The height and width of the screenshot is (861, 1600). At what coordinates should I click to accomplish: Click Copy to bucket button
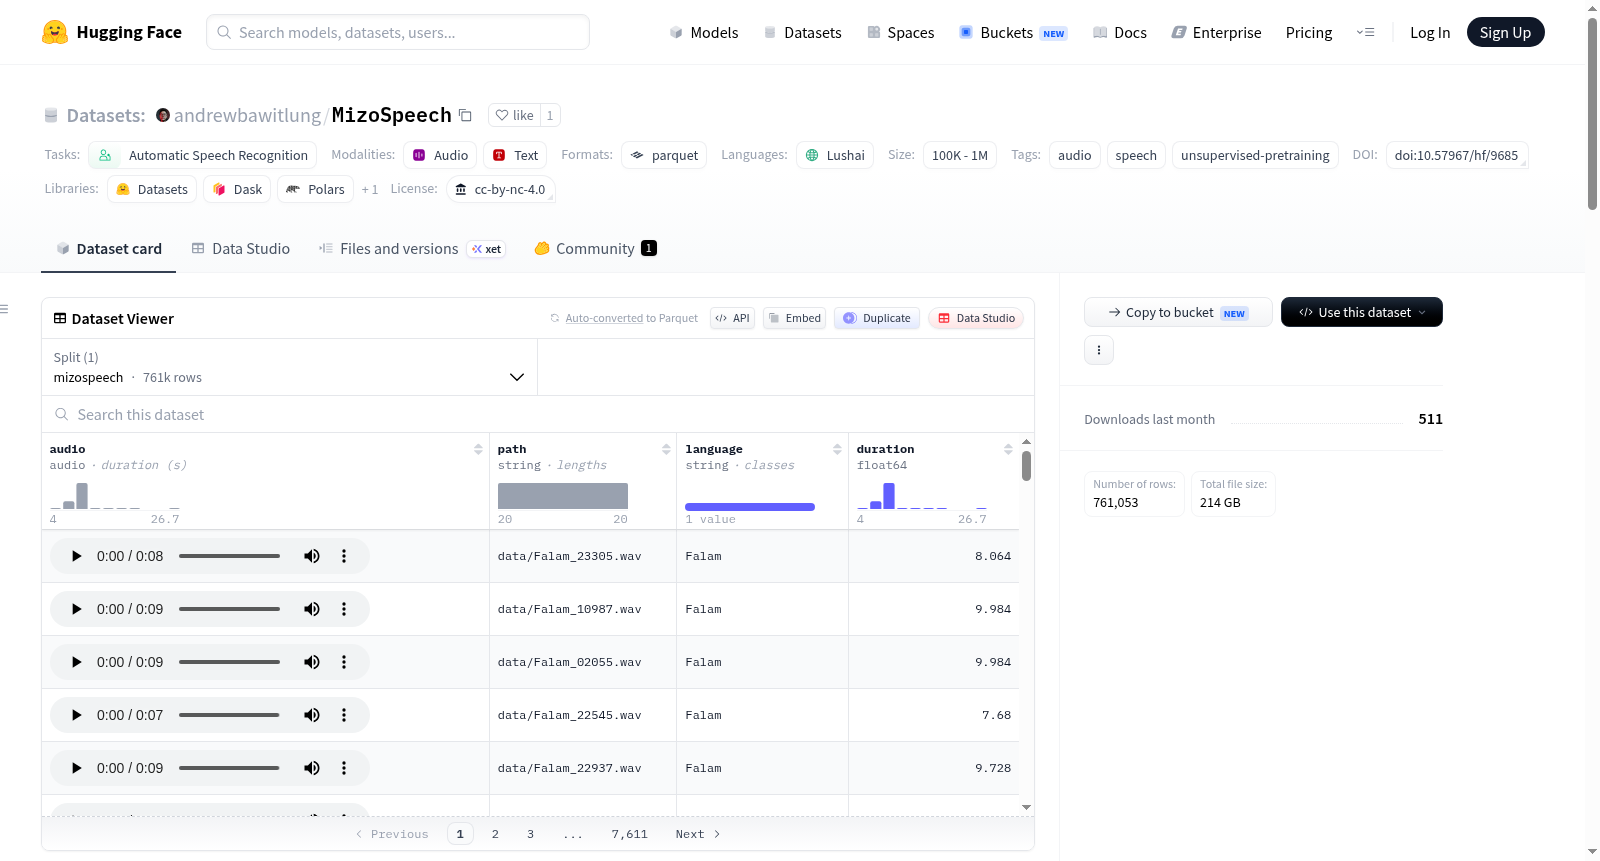coord(1178,312)
